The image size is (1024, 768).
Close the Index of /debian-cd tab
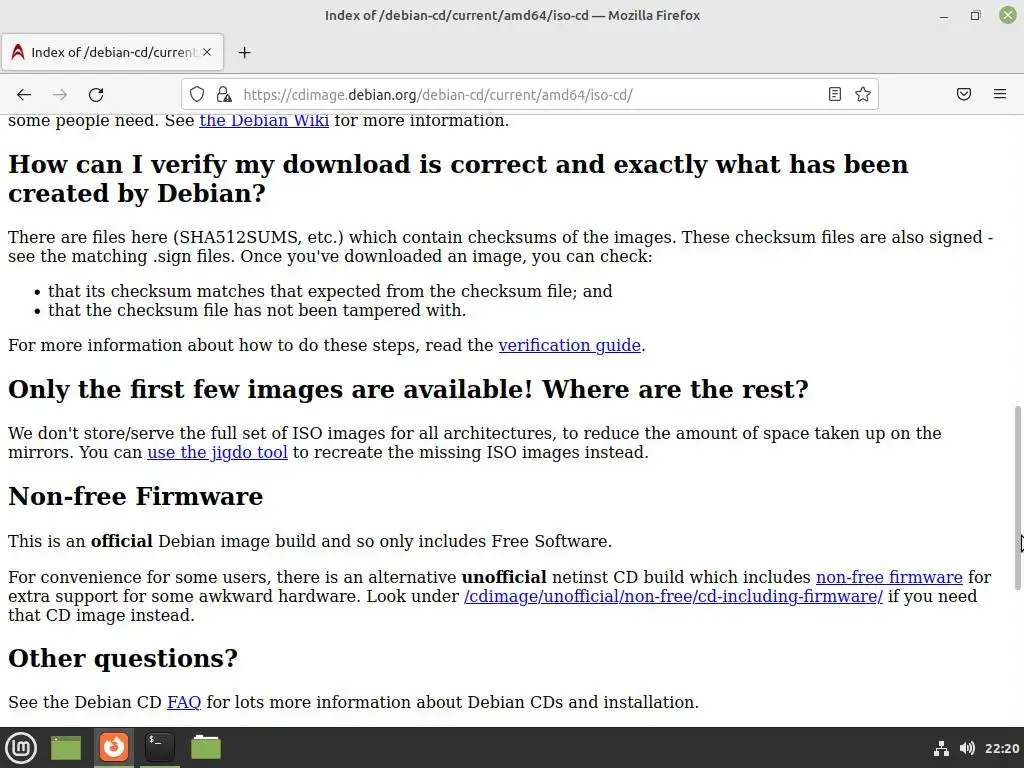207,52
